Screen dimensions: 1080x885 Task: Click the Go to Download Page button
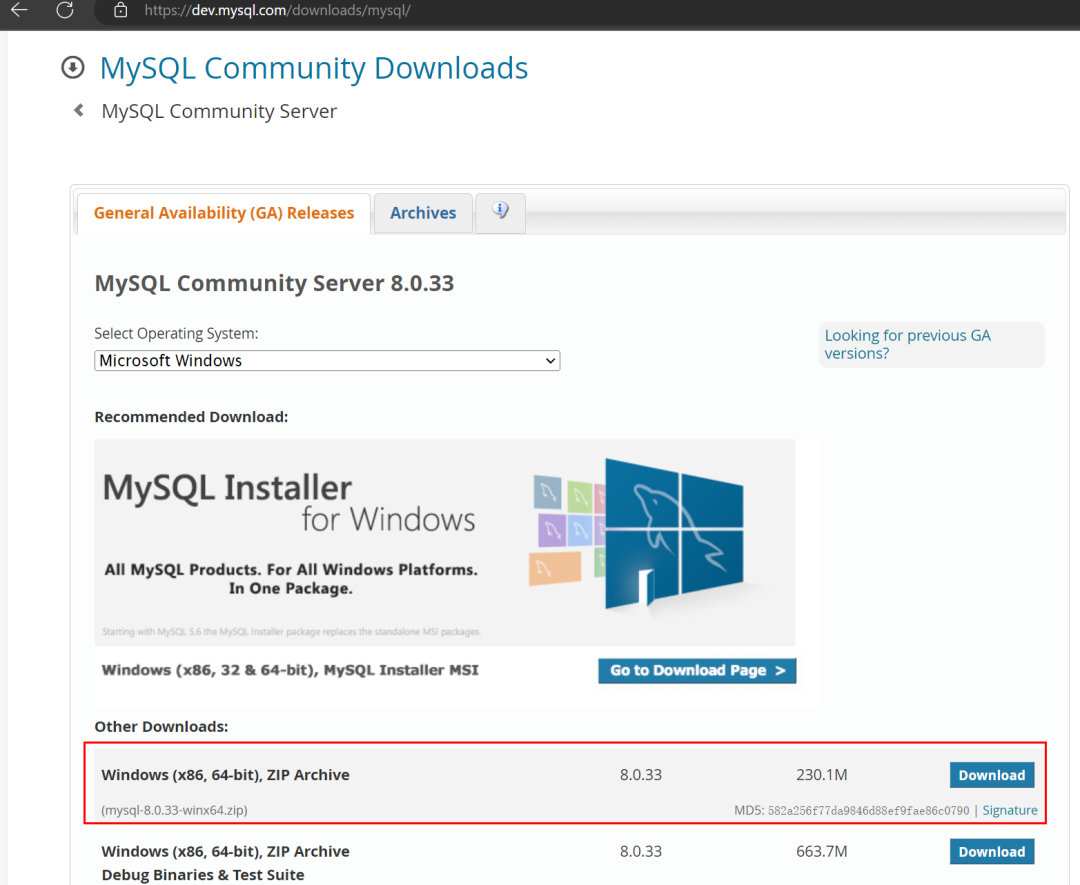tap(697, 670)
